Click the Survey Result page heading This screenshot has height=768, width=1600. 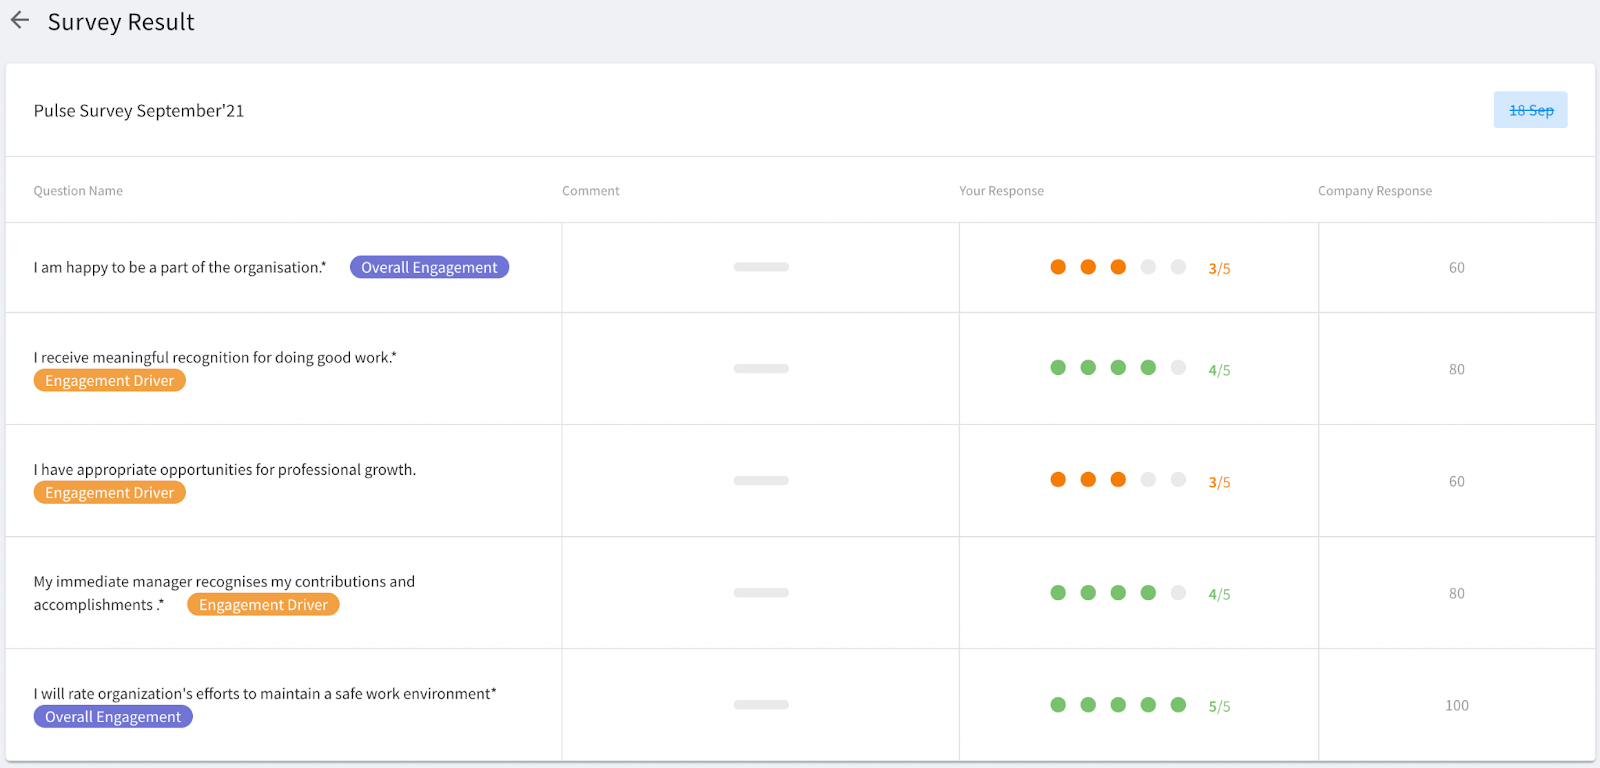point(121,22)
